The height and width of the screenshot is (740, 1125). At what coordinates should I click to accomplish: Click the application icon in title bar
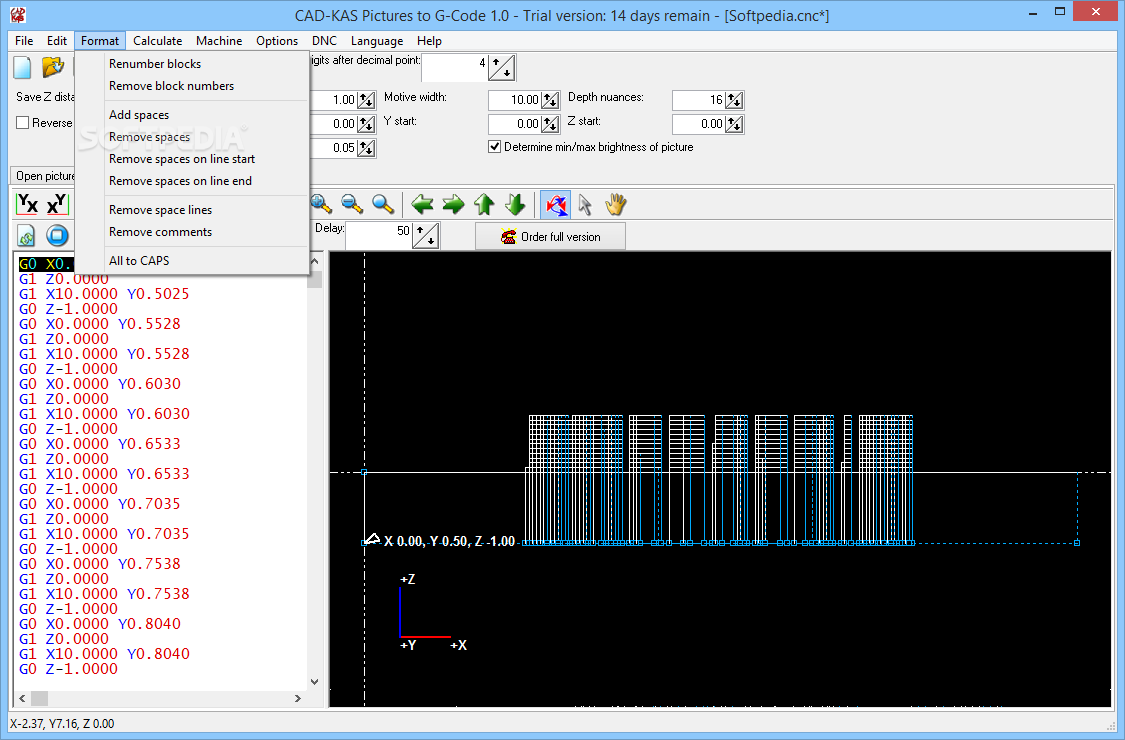pos(19,14)
